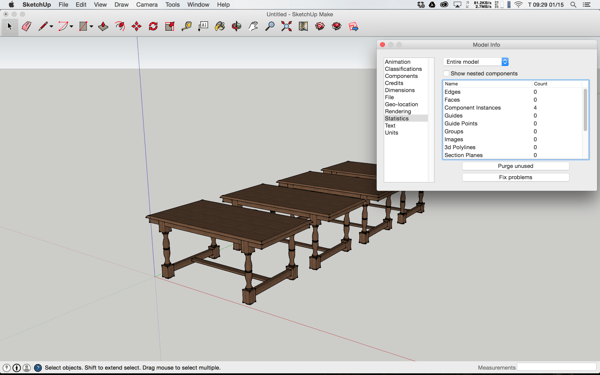
Task: Open the 3D Warehouse icon
Action: [320, 26]
